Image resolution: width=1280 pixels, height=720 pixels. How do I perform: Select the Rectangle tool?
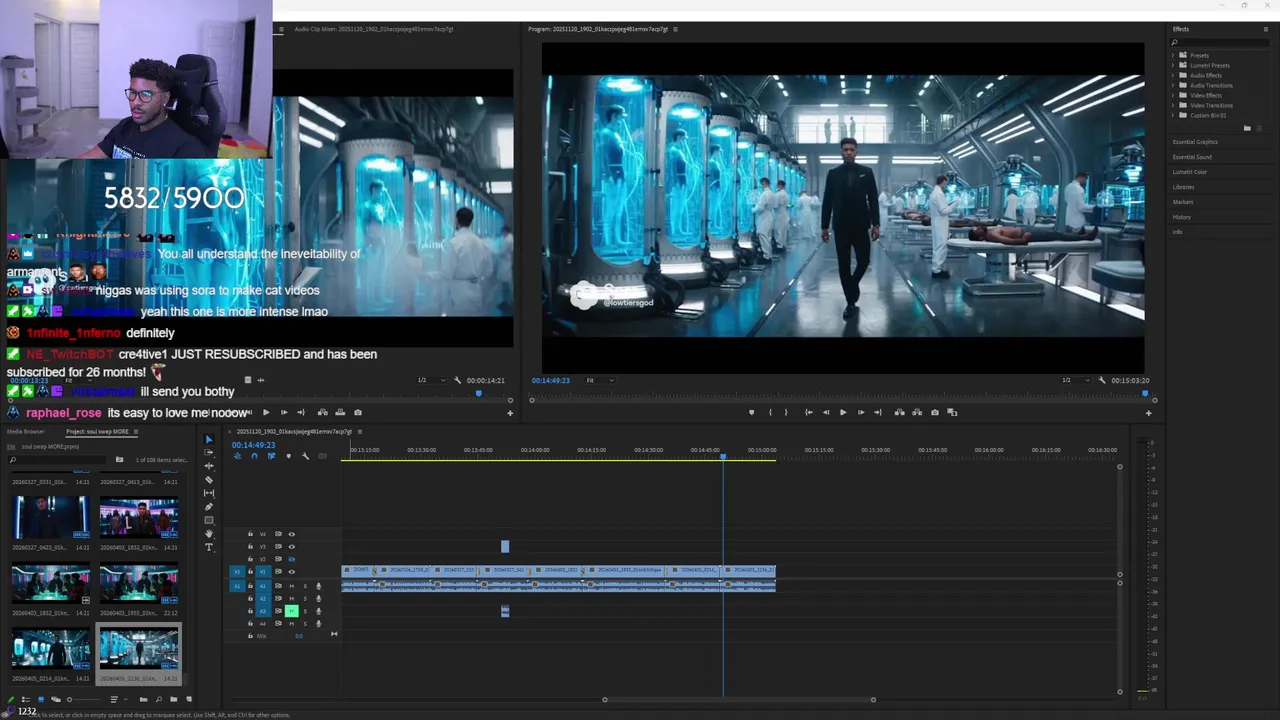tap(209, 520)
